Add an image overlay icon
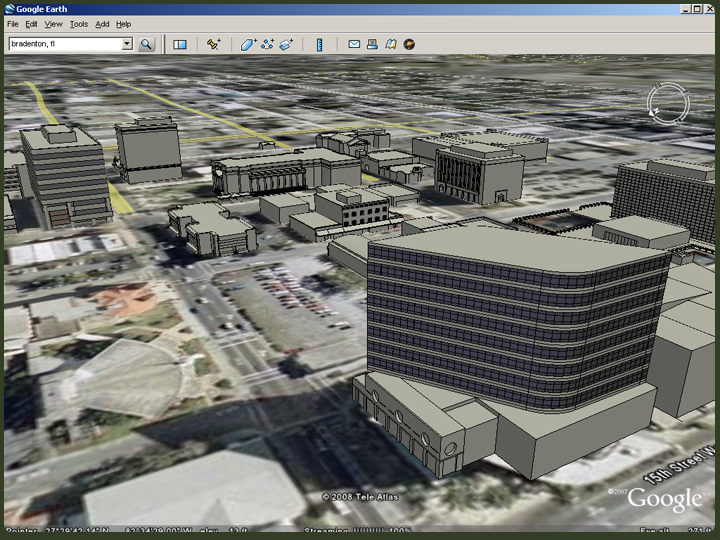 (286, 44)
